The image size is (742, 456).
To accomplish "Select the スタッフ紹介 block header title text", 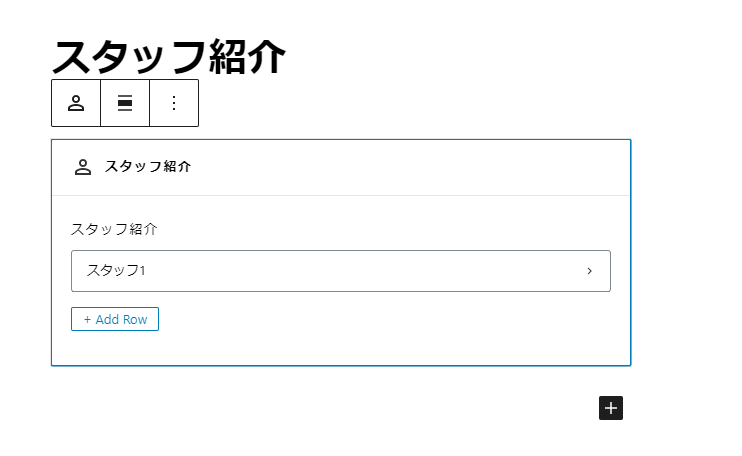I will (148, 167).
